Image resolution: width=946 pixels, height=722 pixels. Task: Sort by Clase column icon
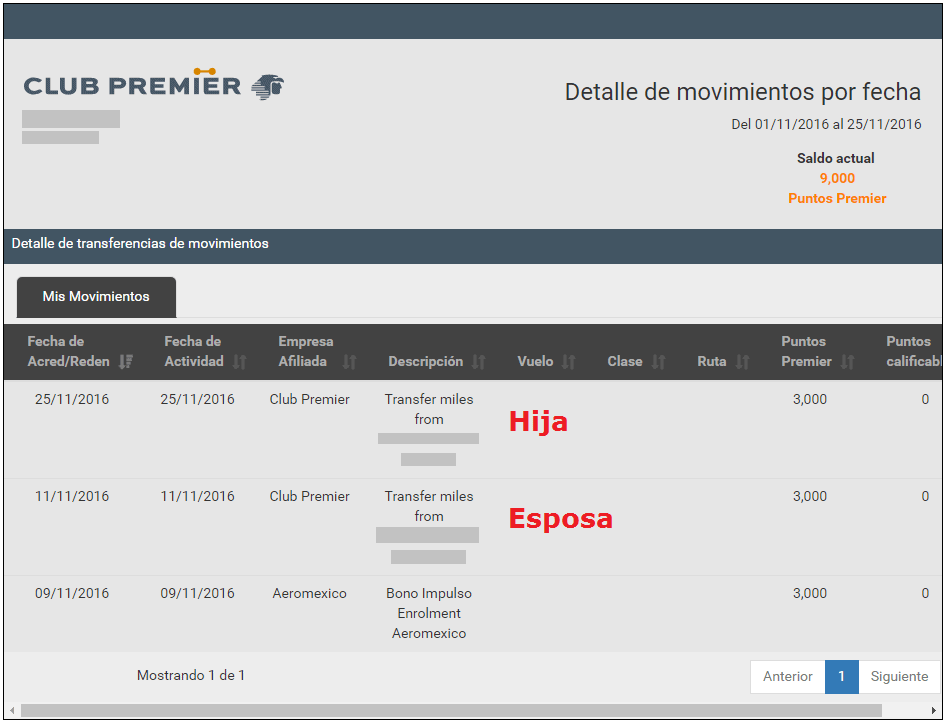[x=658, y=361]
